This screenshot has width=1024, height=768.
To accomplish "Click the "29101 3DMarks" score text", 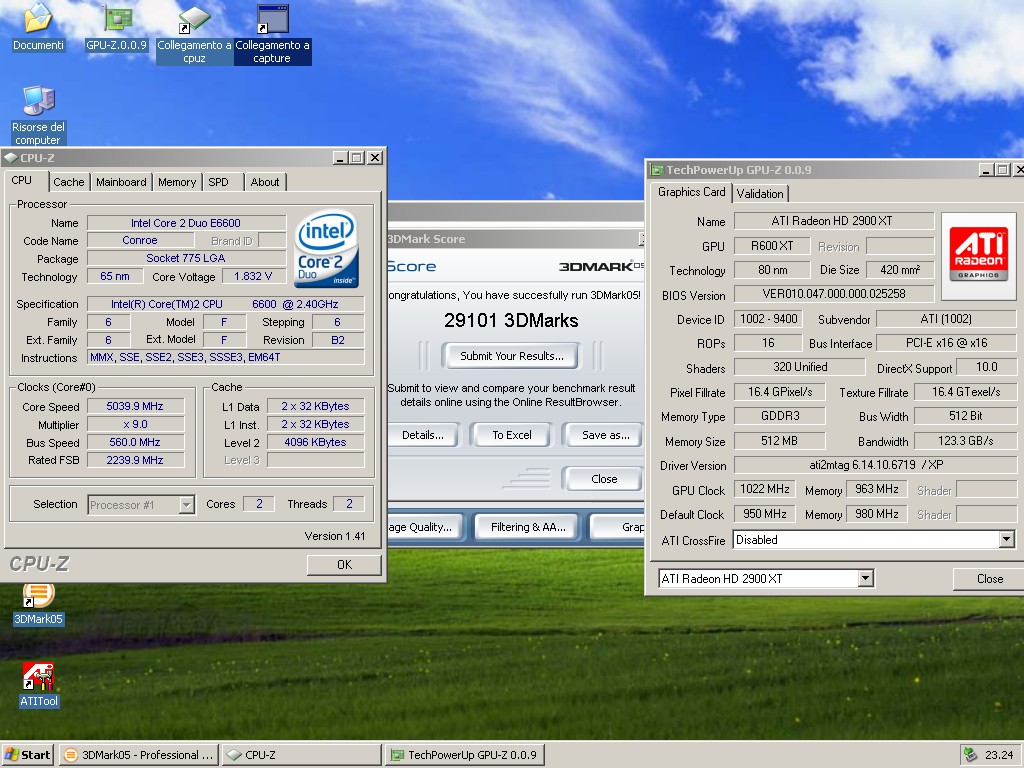I will tap(511, 321).
